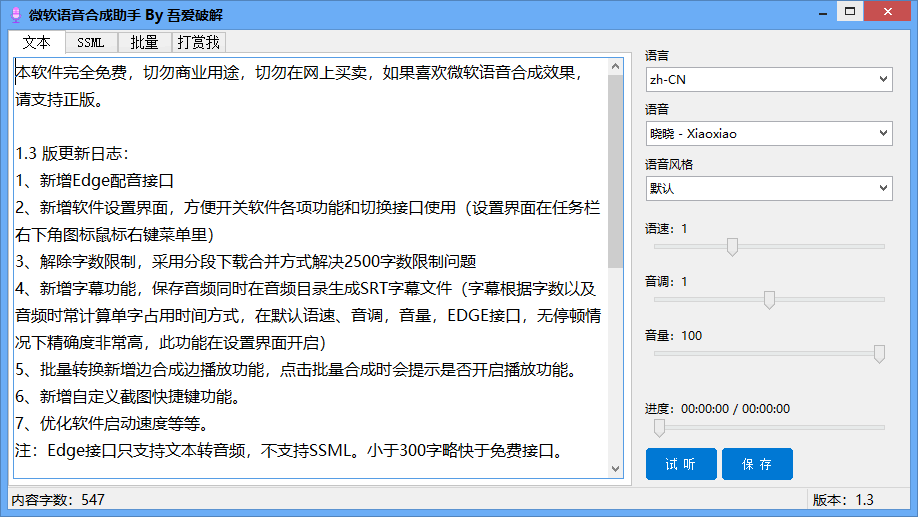Click the 内容字数: 547 status text

tap(58, 500)
